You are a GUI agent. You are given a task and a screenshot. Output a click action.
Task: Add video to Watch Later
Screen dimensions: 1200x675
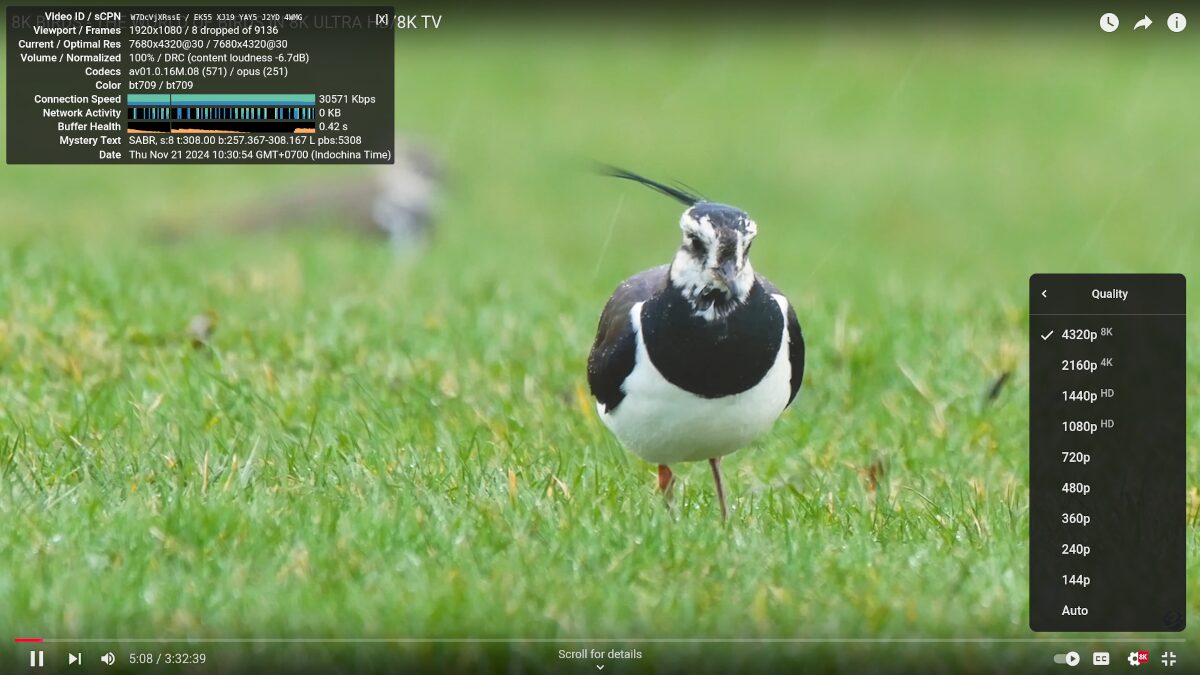click(1109, 22)
